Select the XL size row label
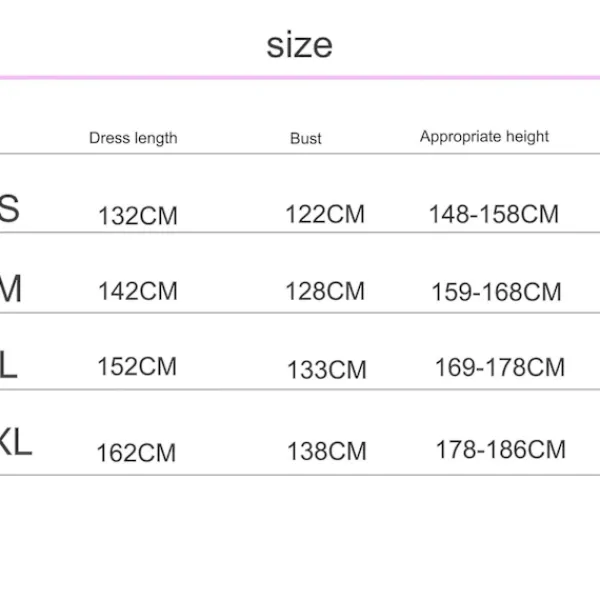600x600 pixels. click(15, 443)
